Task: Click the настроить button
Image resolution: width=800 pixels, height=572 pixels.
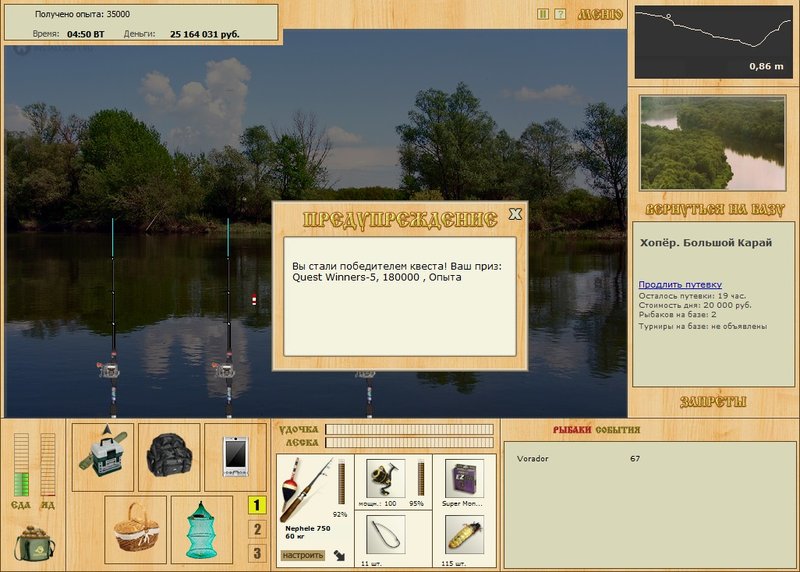Action: point(303,555)
